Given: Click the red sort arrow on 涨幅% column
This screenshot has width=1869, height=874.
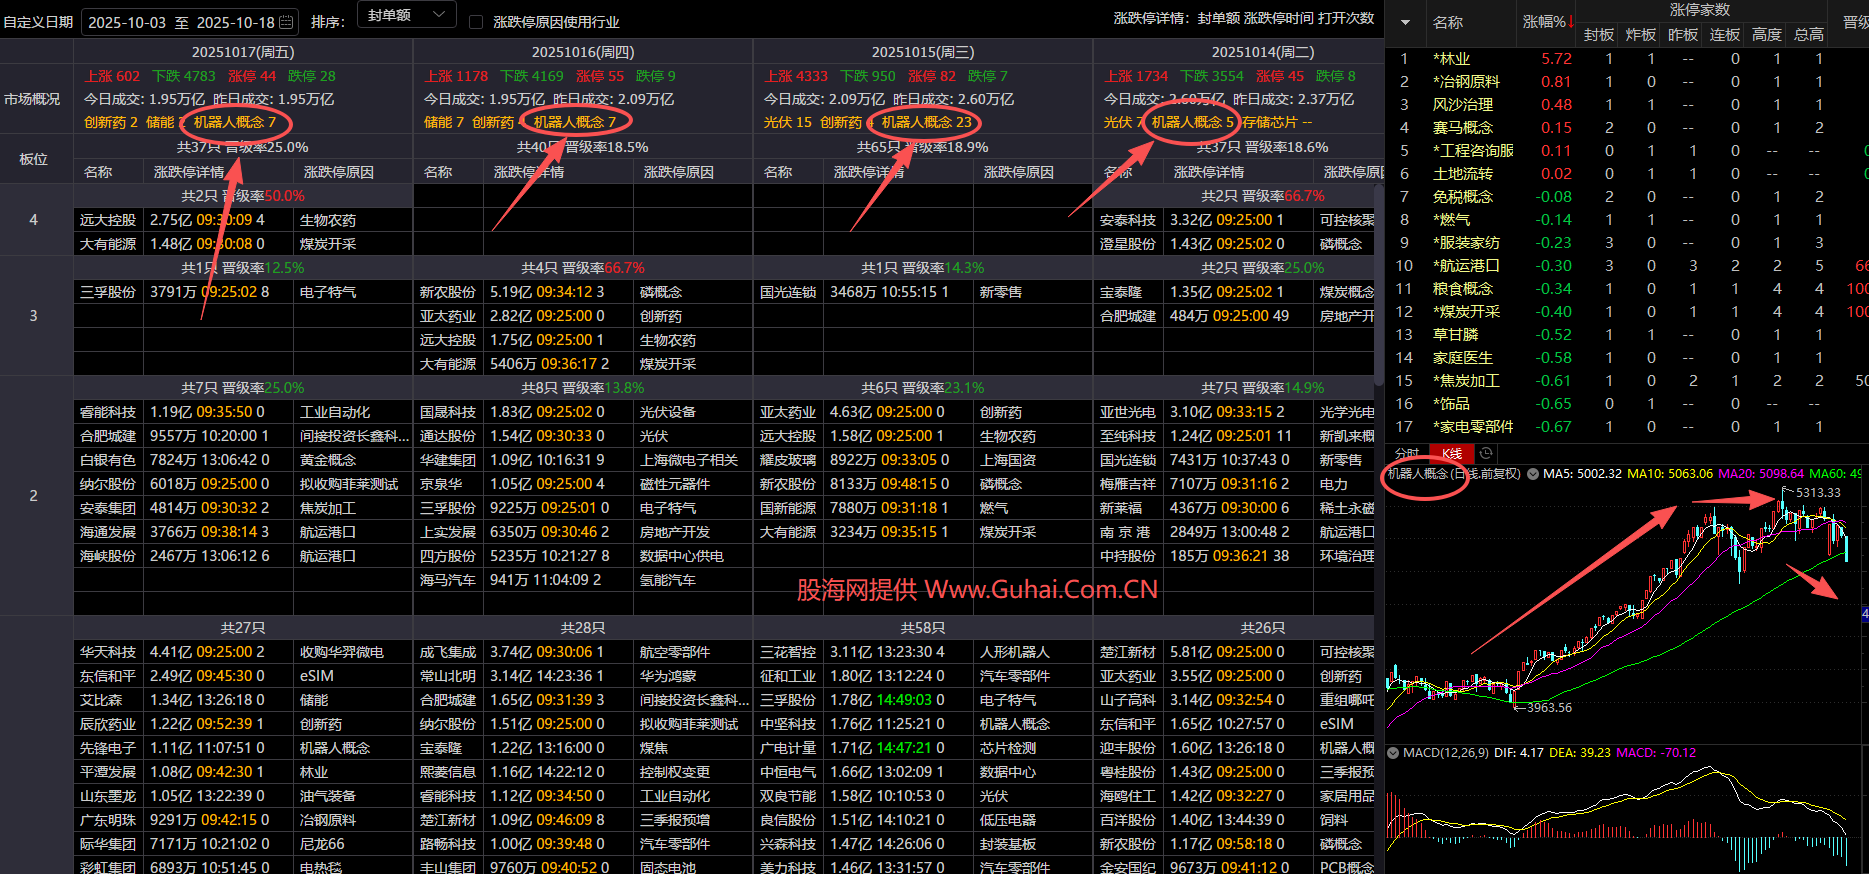Looking at the screenshot, I should (1571, 22).
